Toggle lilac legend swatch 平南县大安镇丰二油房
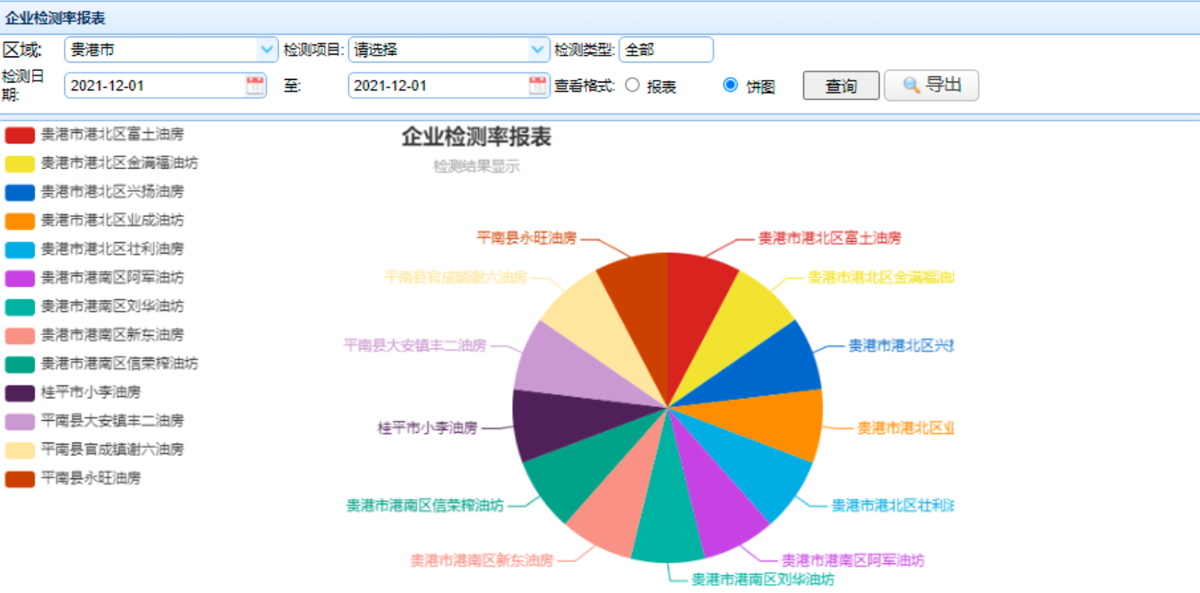 coord(20,421)
